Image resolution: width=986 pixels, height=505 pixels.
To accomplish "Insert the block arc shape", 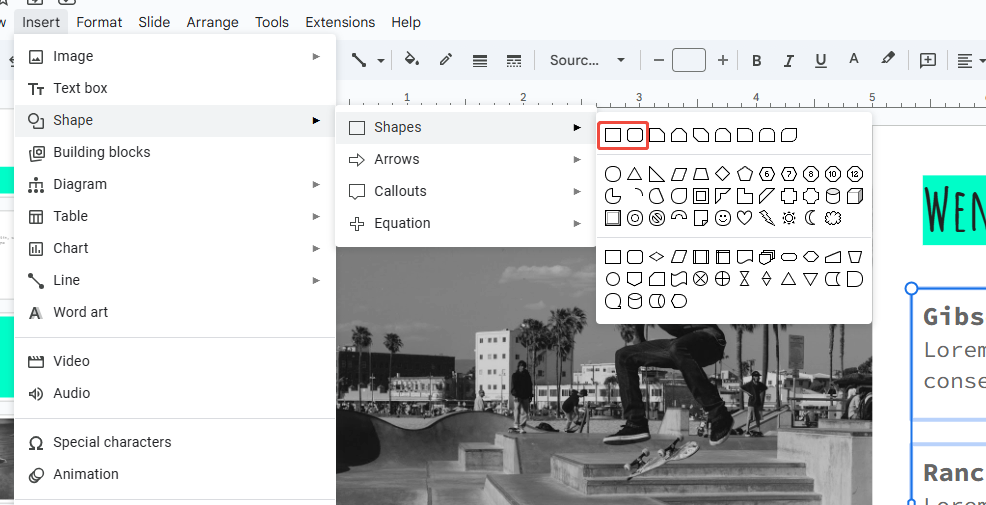I will (x=679, y=218).
